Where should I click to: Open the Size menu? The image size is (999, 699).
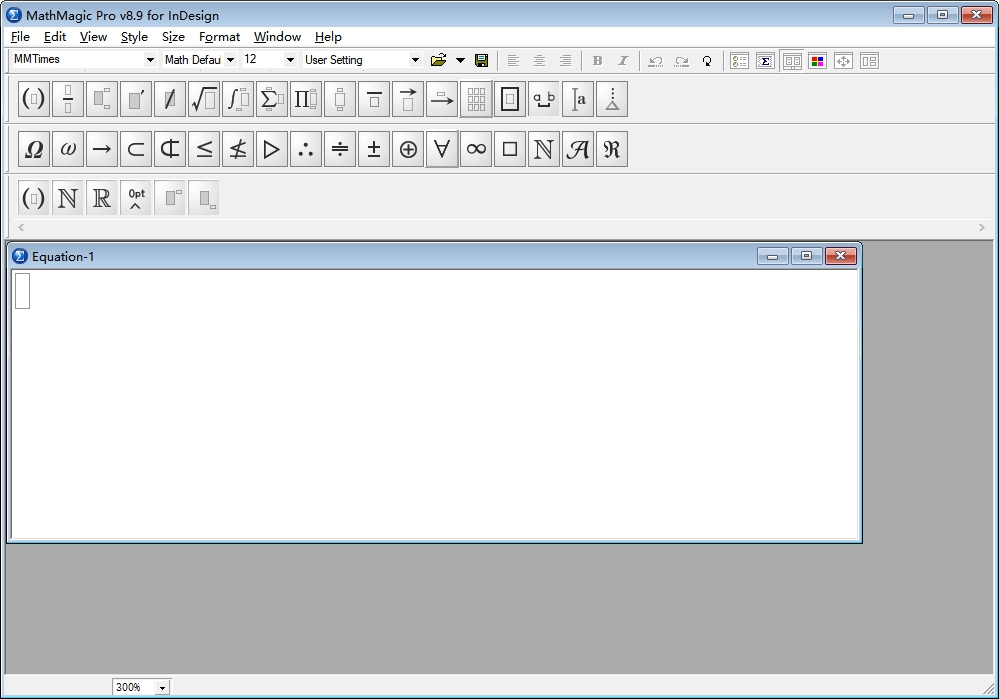point(173,37)
